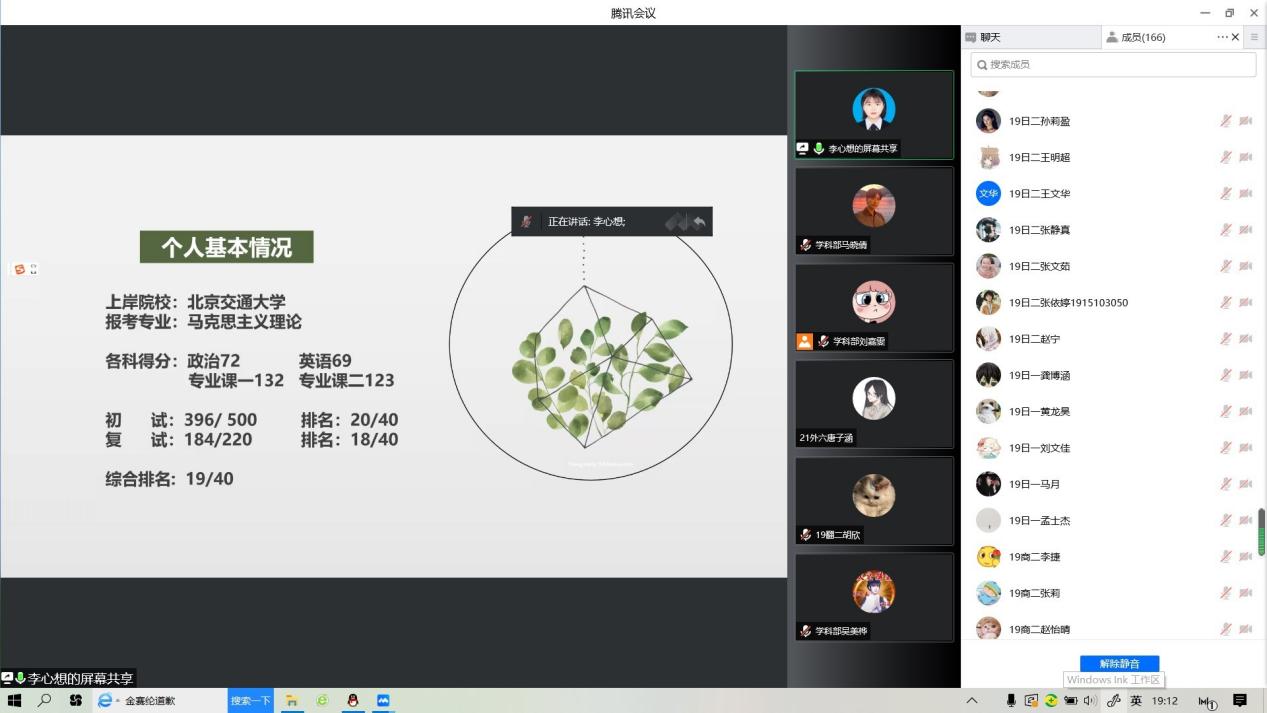Expand panel menu with hamburger icon
Image resolution: width=1267 pixels, height=713 pixels.
click(x=1254, y=37)
